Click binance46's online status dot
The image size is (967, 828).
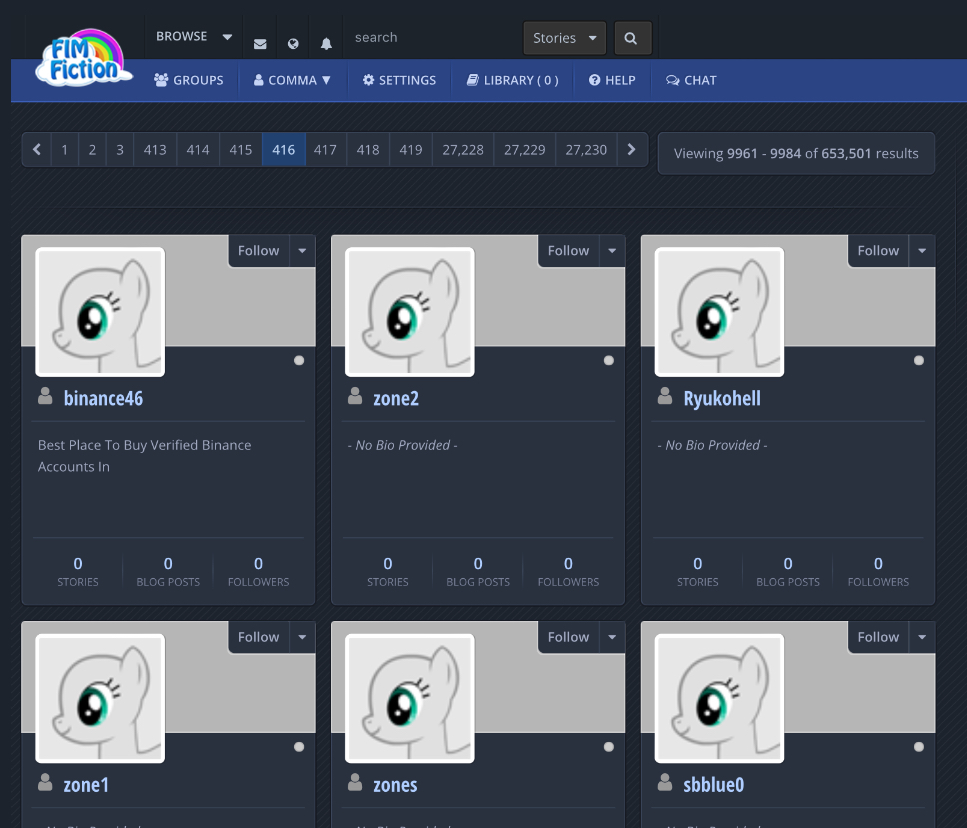pyautogui.click(x=299, y=361)
